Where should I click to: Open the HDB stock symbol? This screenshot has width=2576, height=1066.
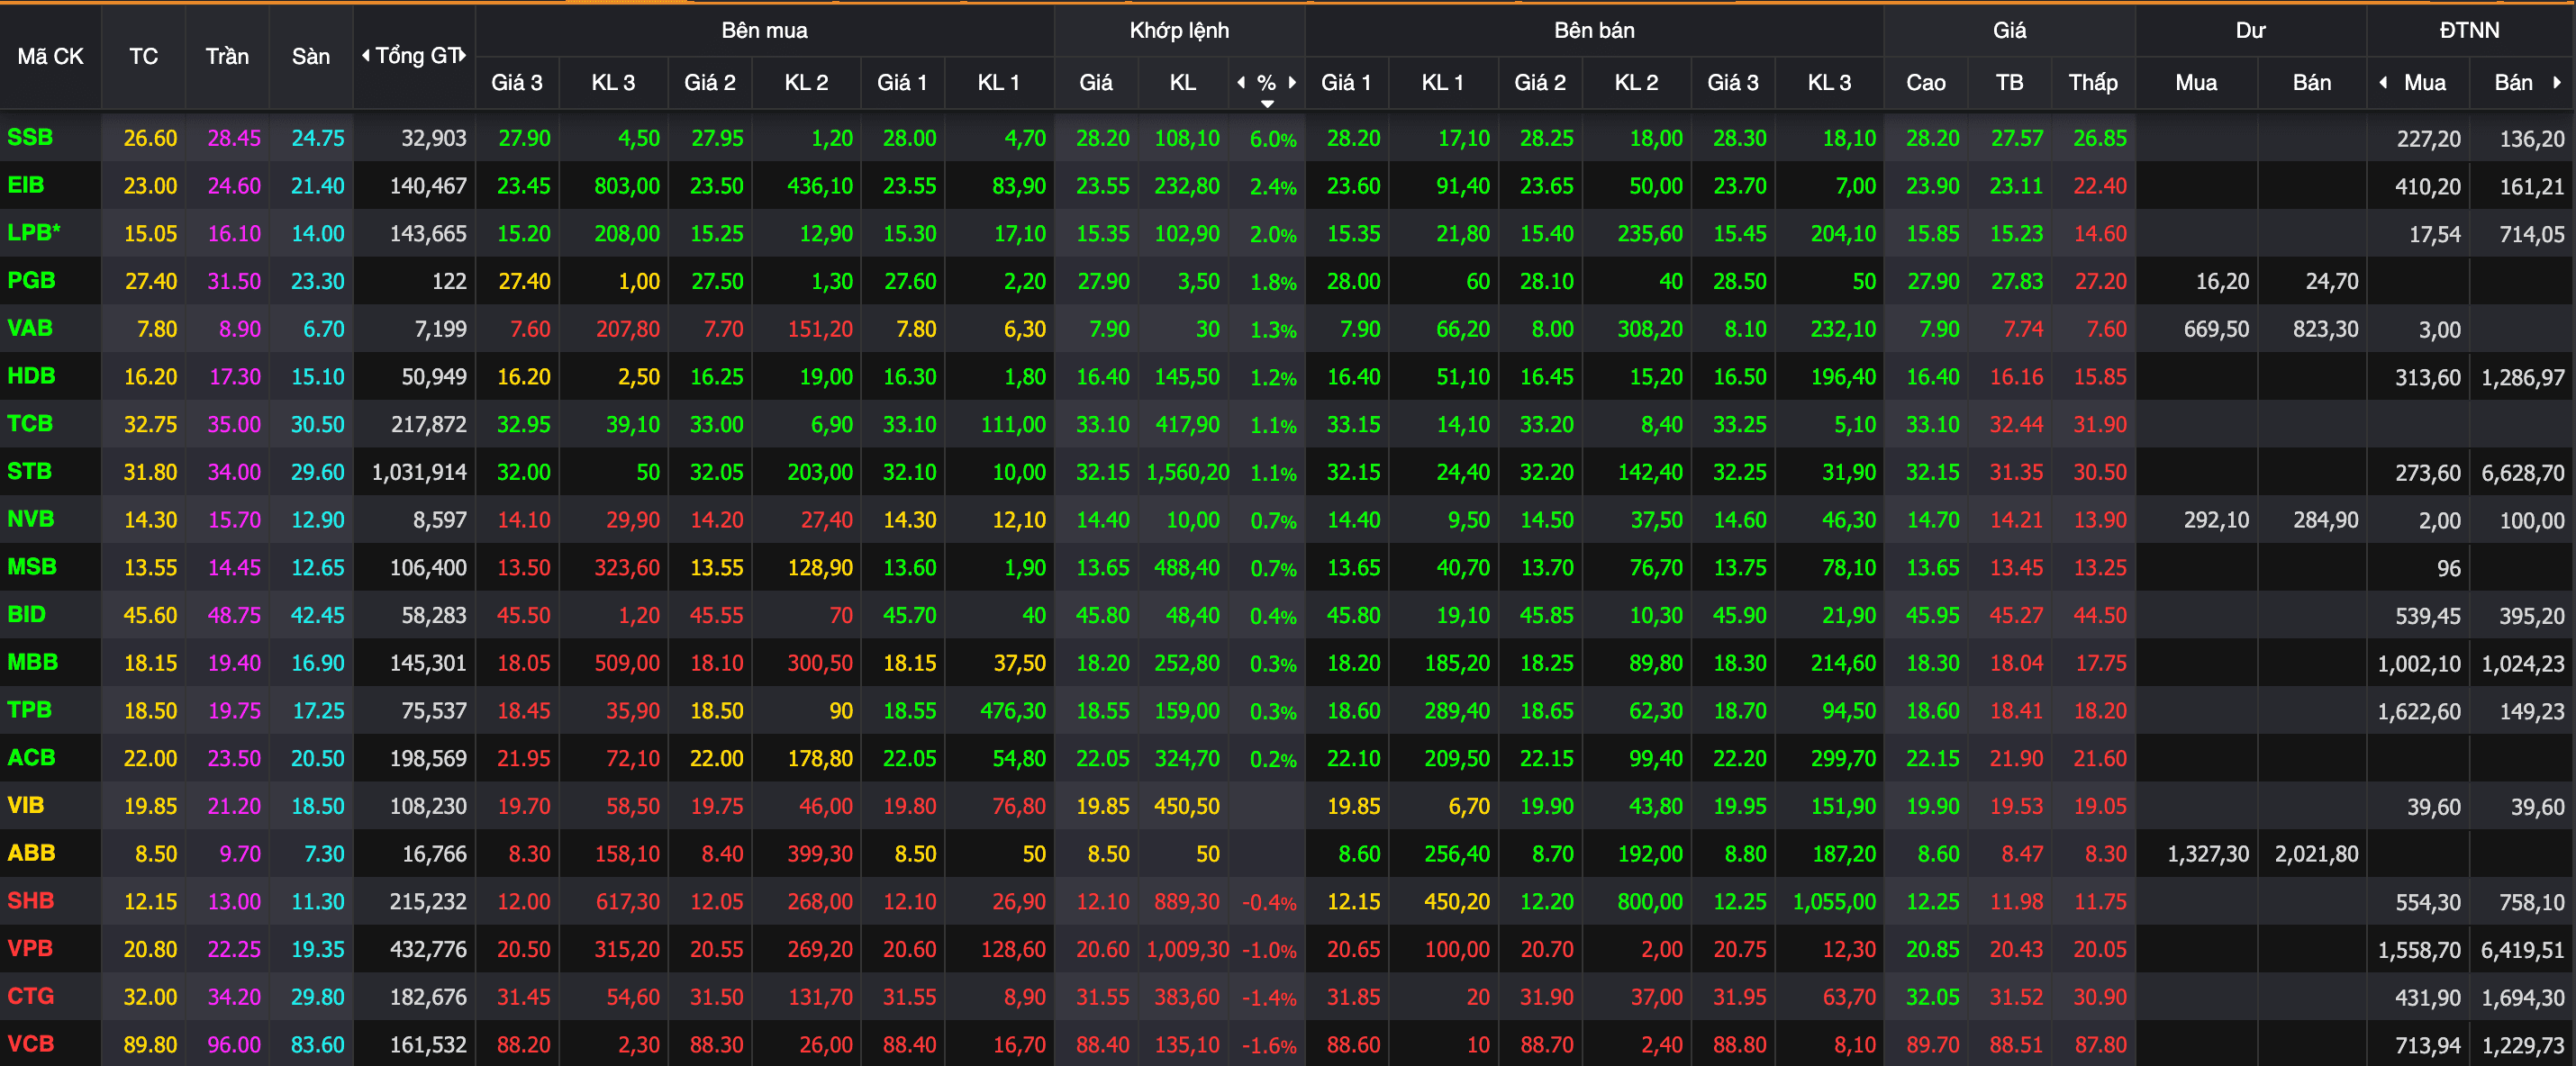31,376
